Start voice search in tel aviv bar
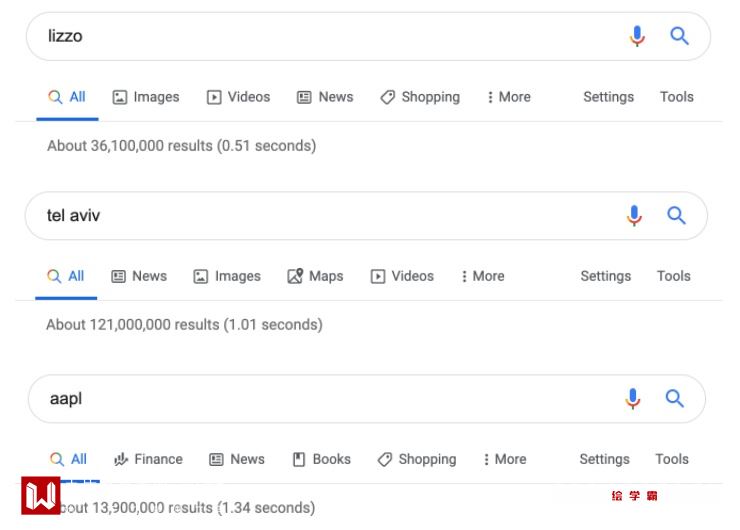 634,216
